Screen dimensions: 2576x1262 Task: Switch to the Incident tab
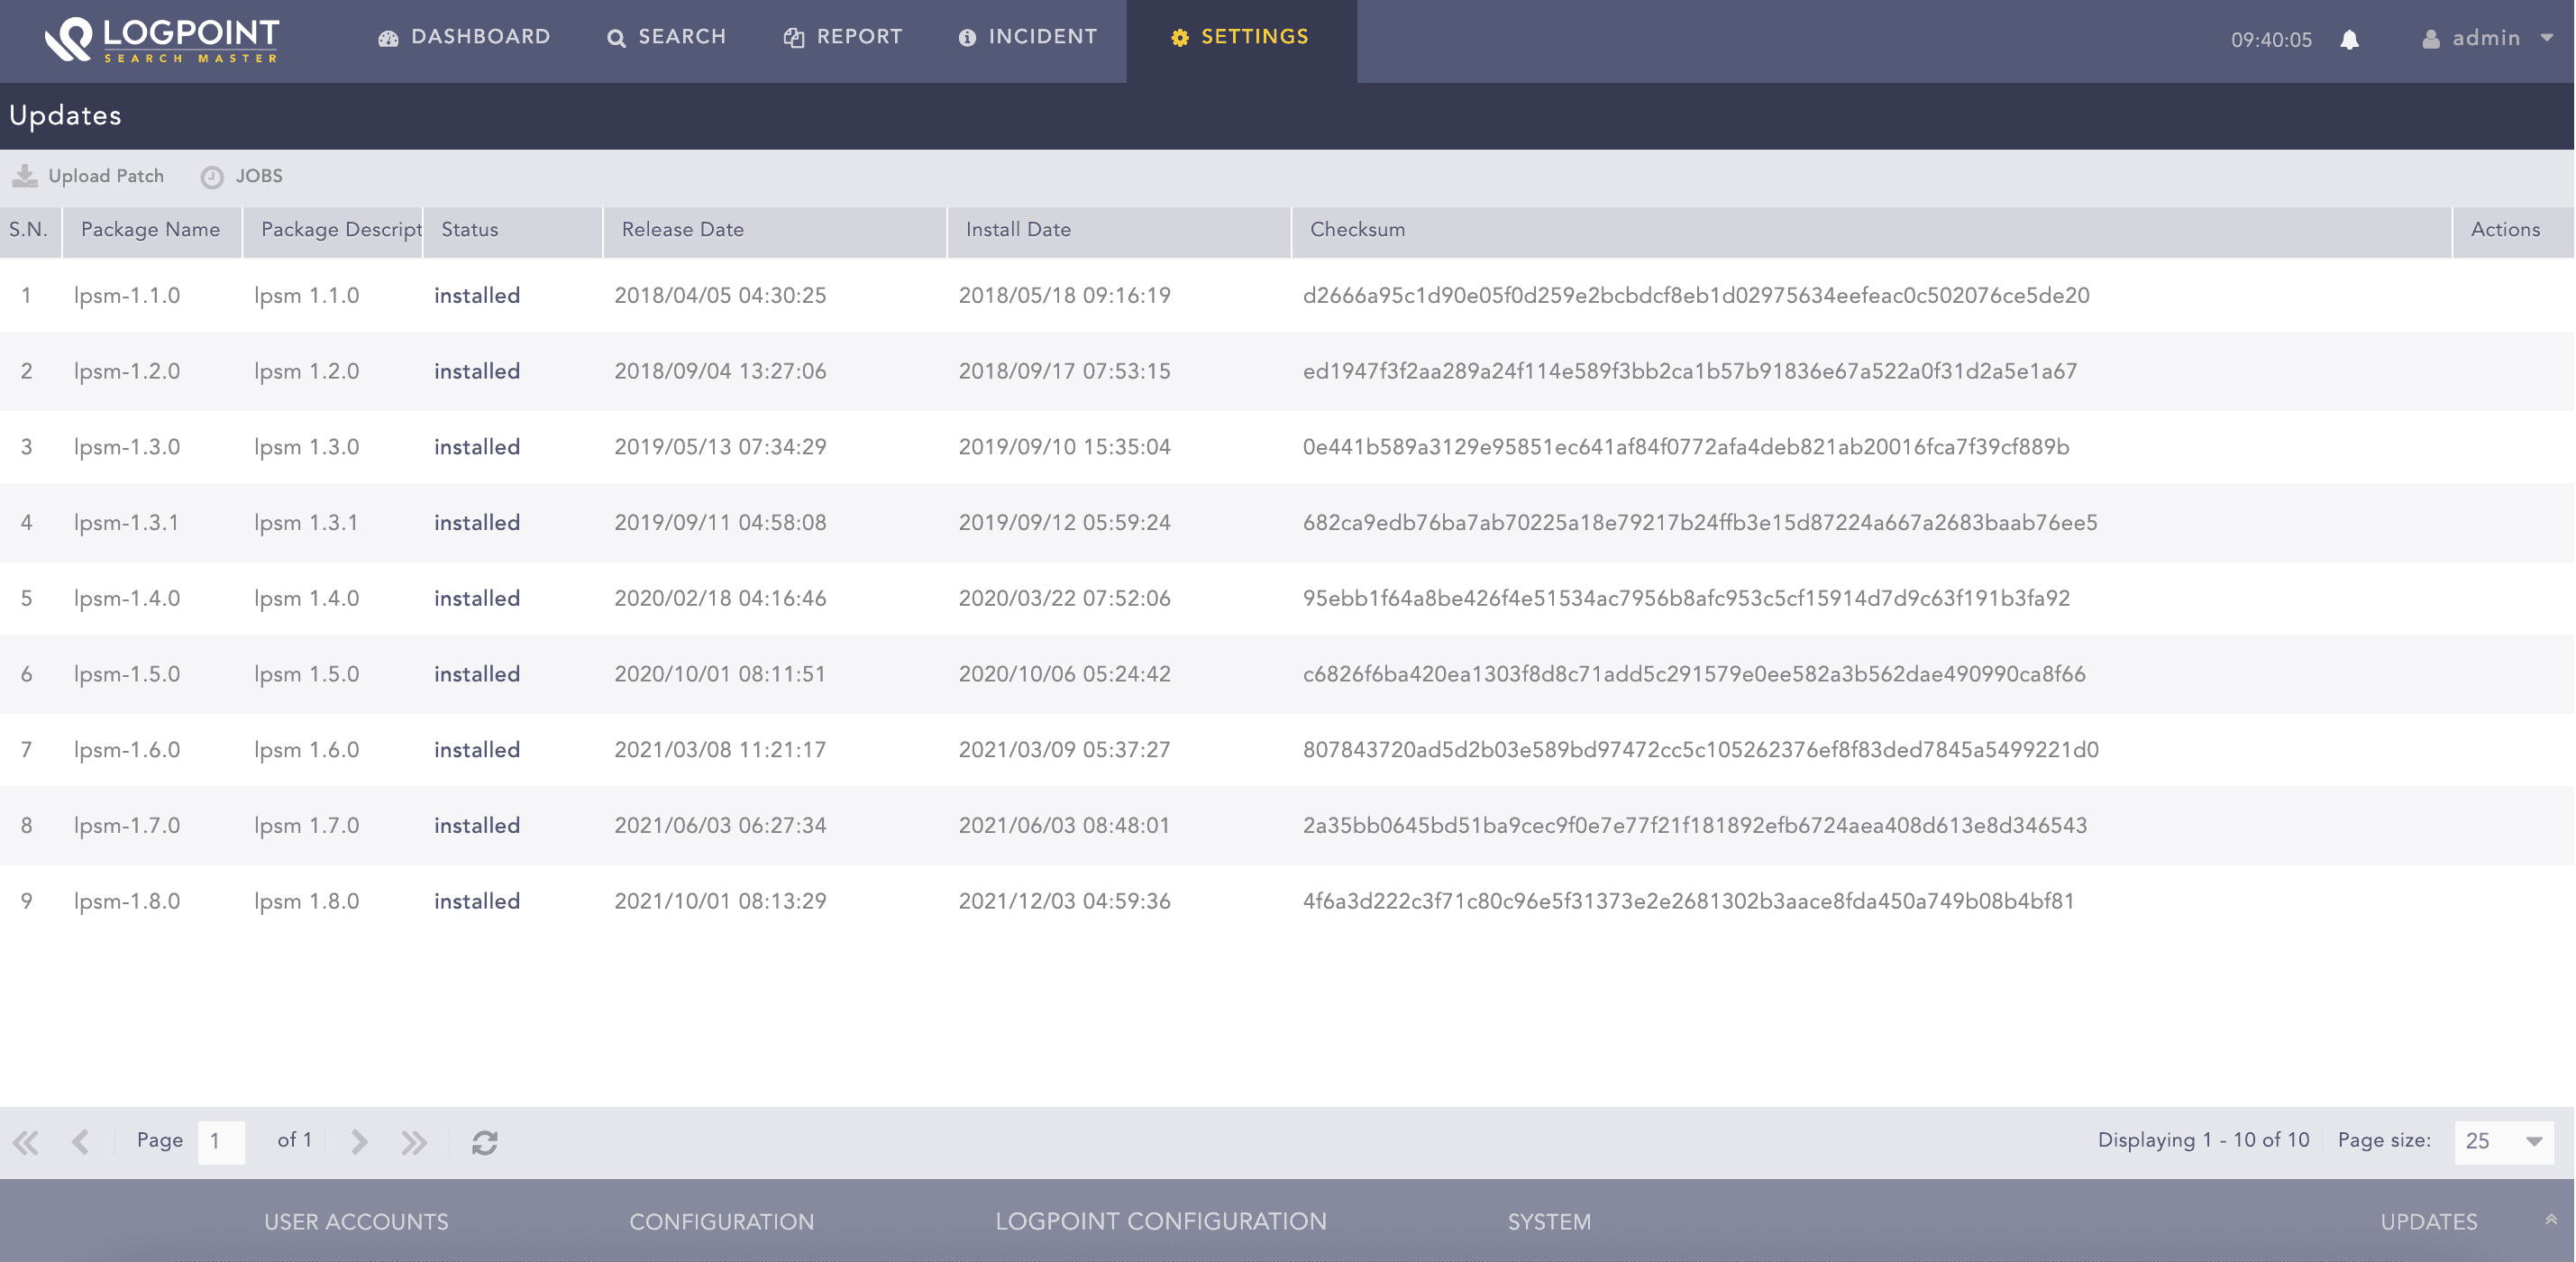point(1028,37)
